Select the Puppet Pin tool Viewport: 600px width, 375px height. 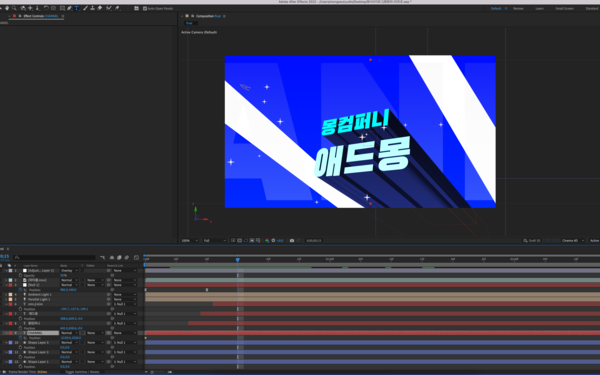(117, 8)
